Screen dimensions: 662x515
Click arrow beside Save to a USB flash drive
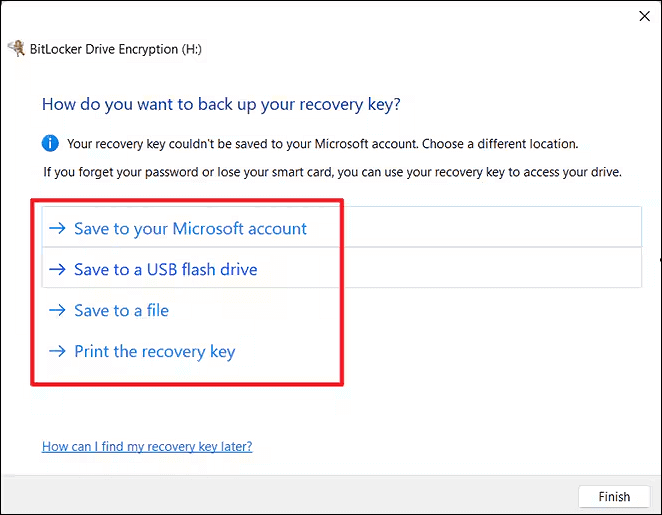pos(56,270)
